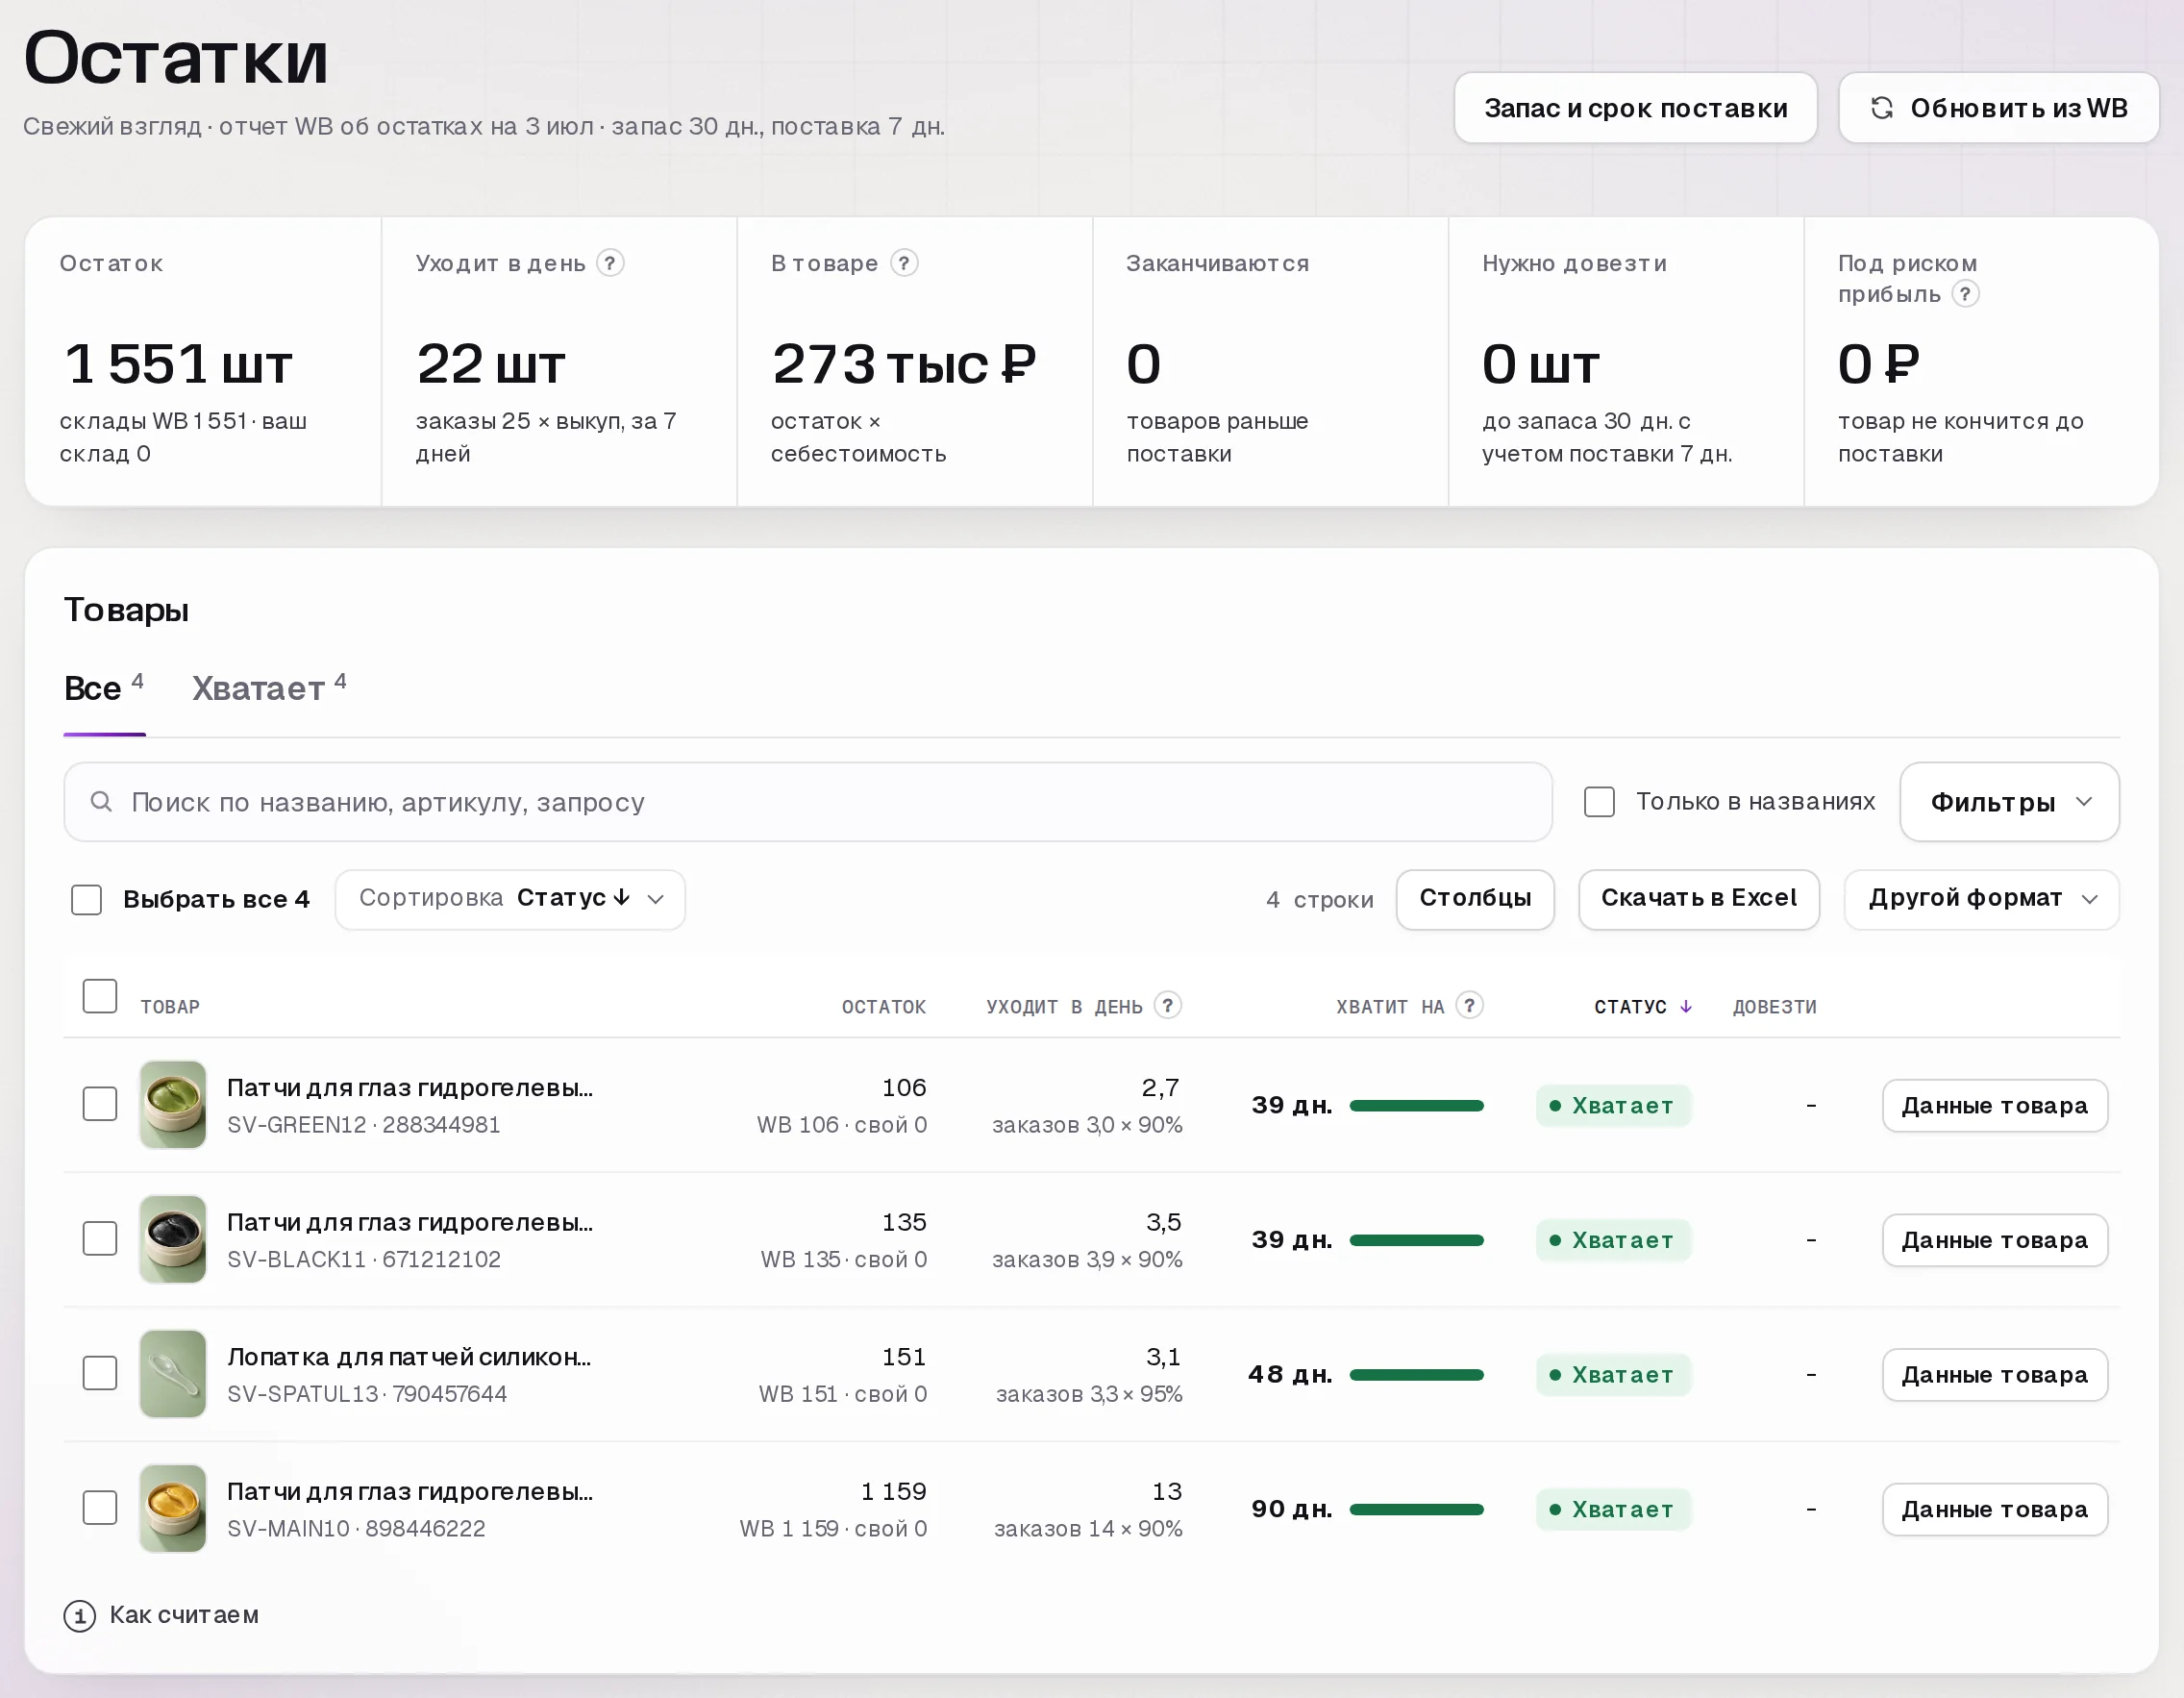
Task: Click article text SV-GREEN12 · 288344981
Action: [364, 1125]
